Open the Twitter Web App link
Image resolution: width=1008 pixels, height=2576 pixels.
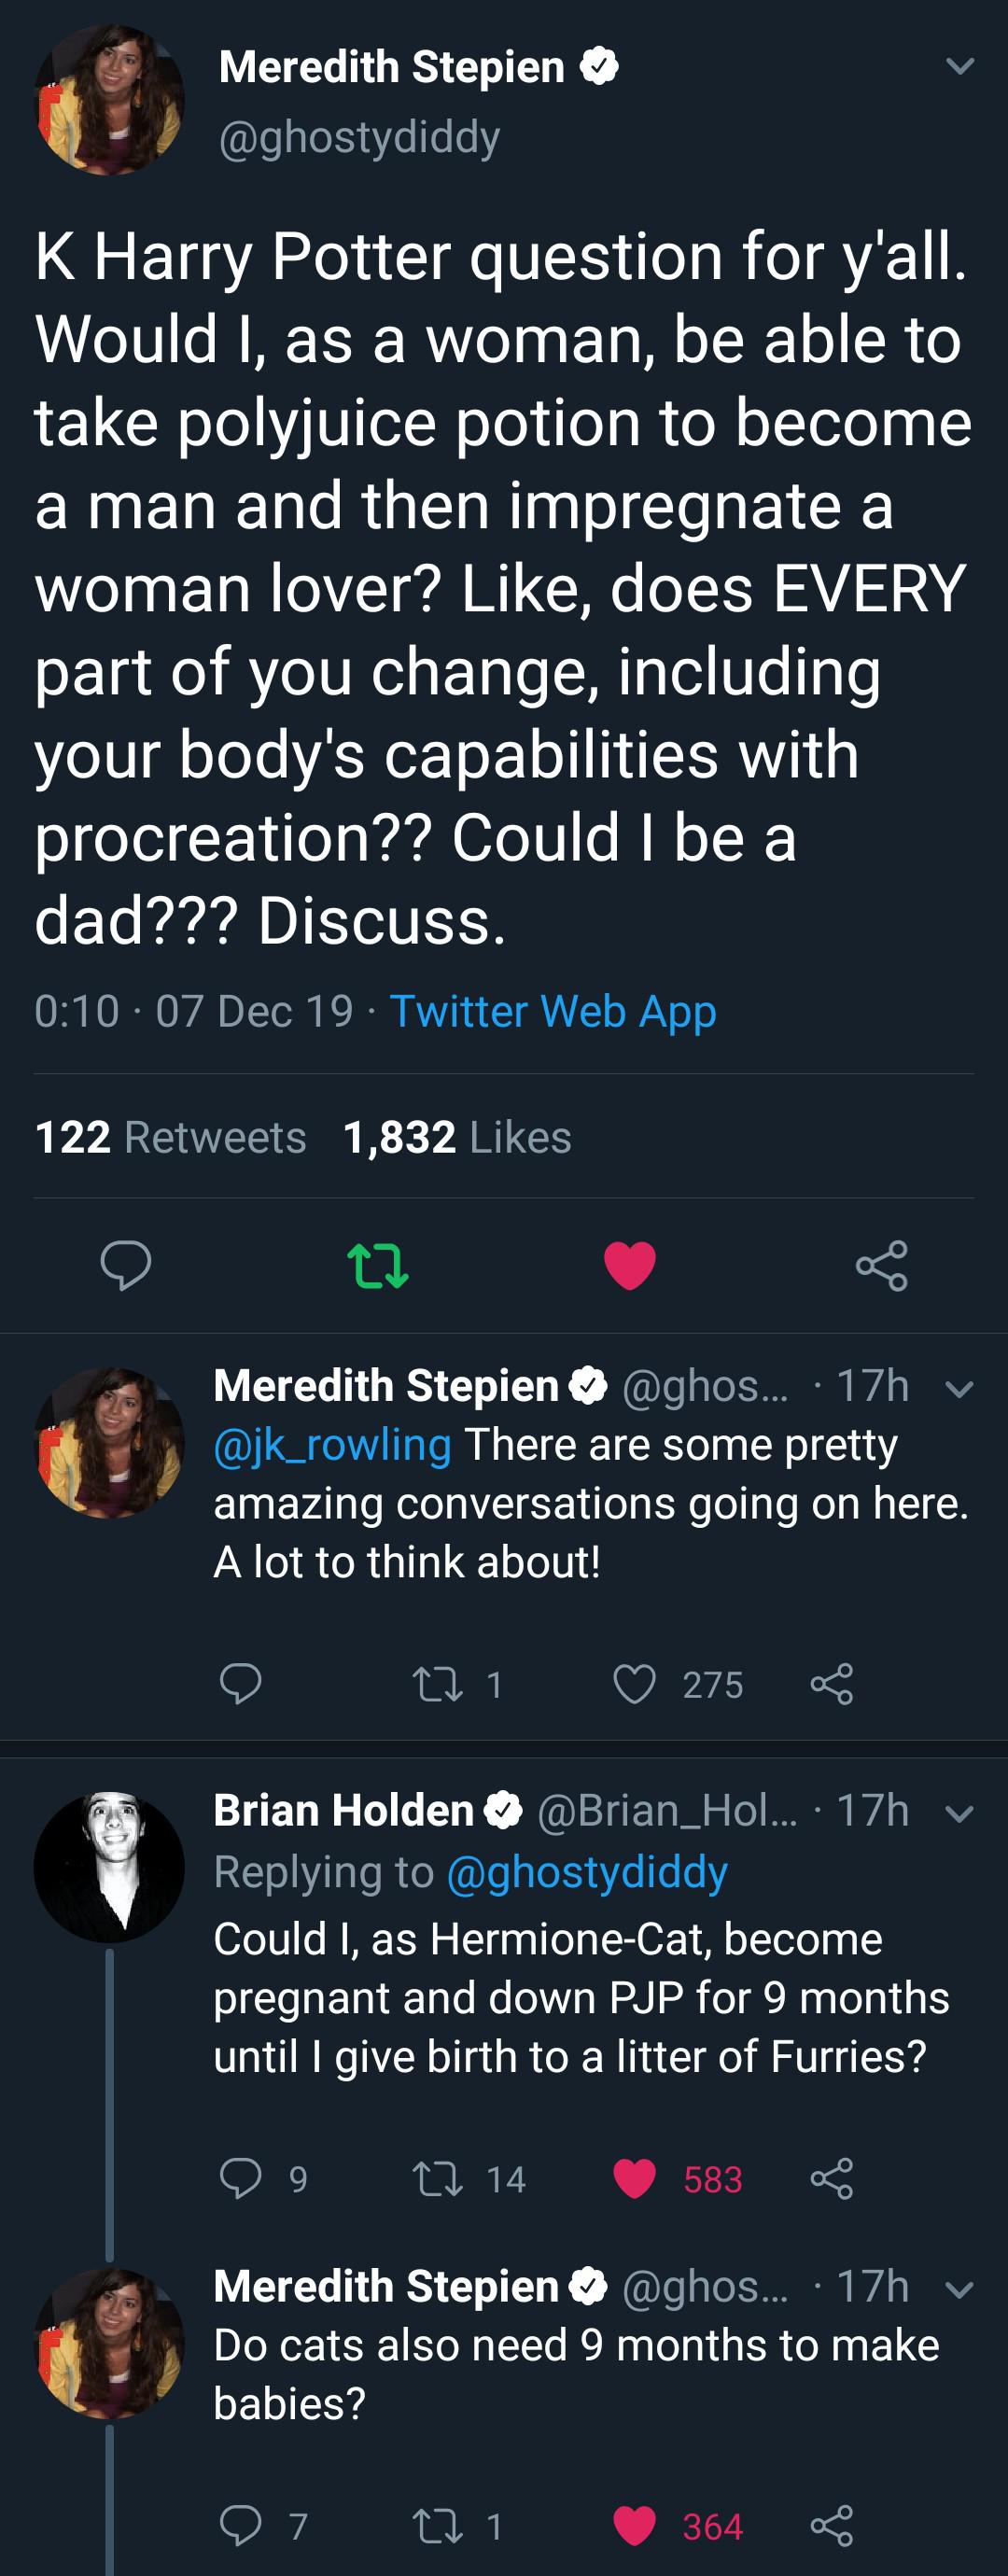click(552, 1011)
